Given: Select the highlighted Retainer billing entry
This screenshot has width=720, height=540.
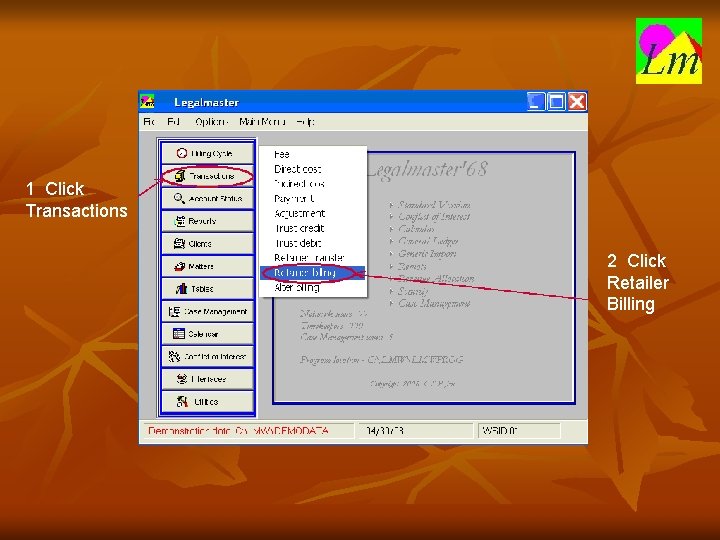Looking at the screenshot, I should pos(312,273).
